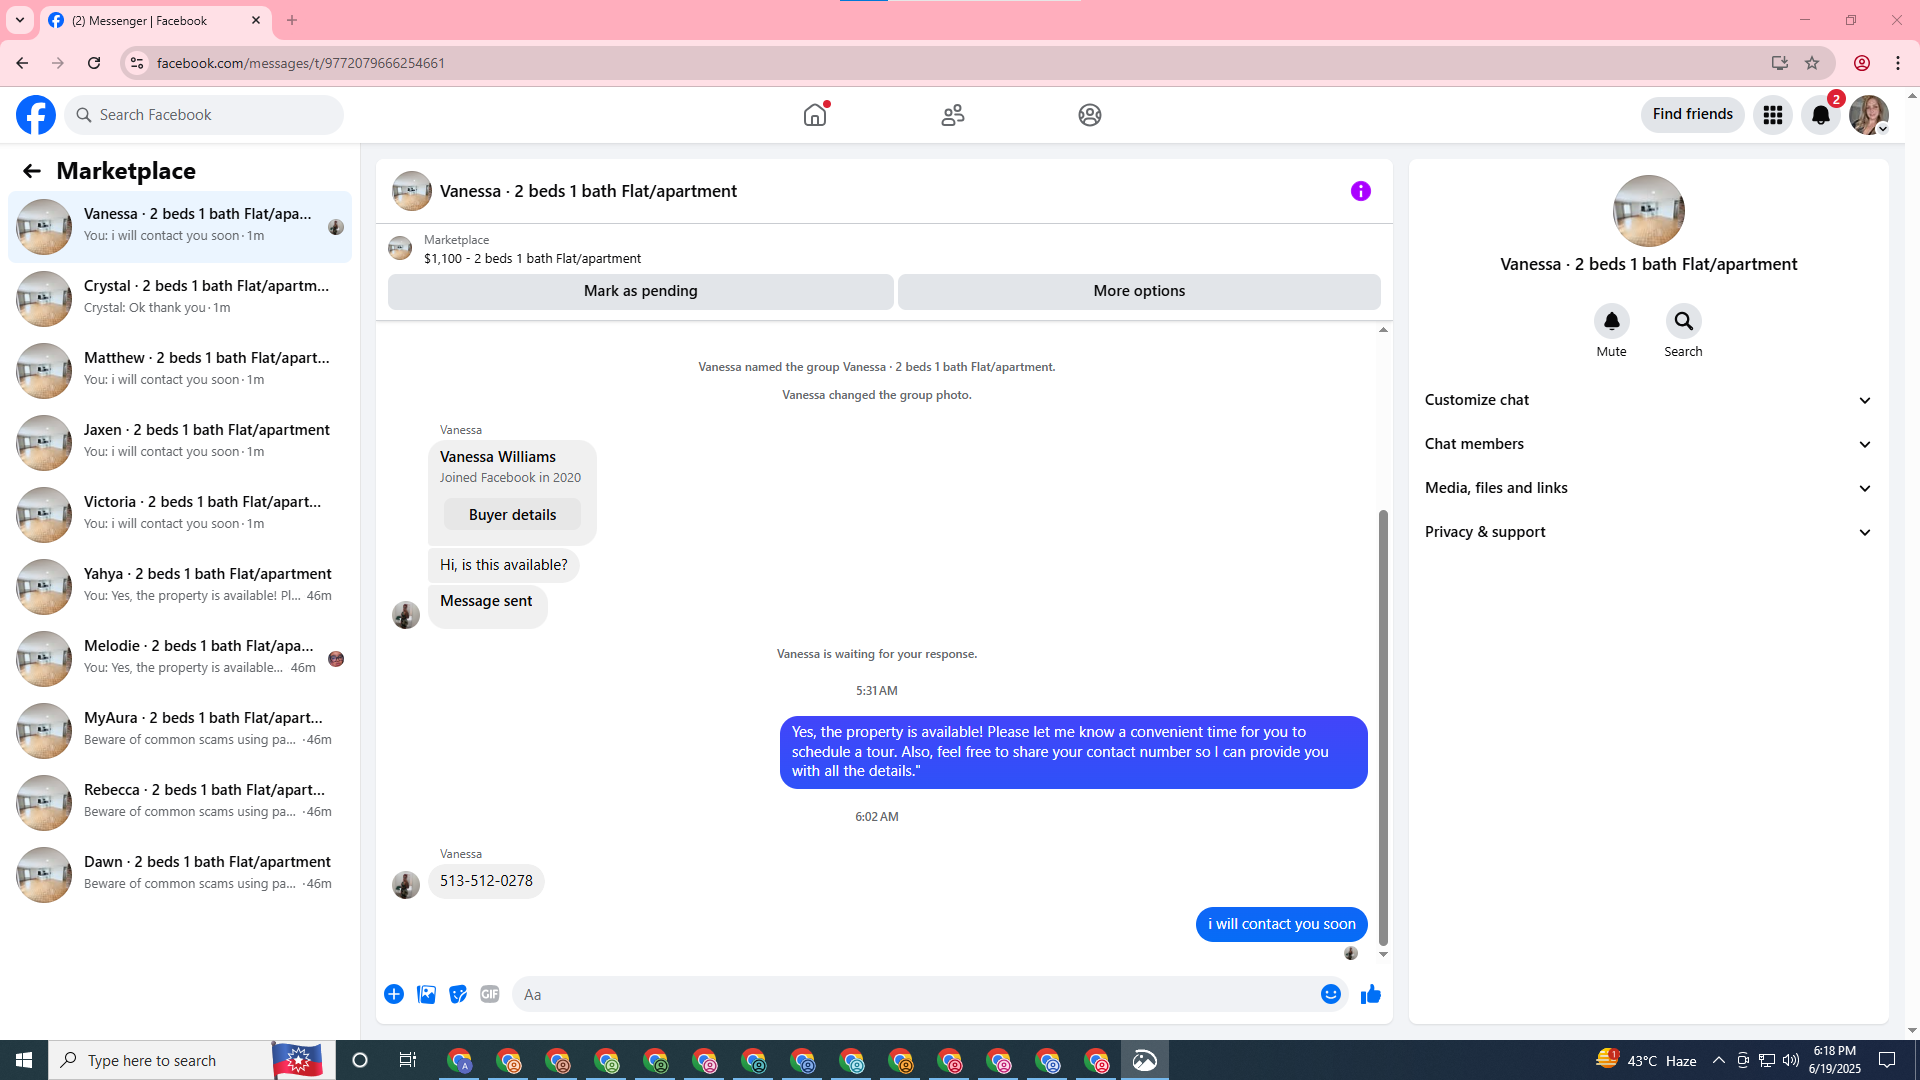Click the Chrome address bar URL

click(301, 63)
